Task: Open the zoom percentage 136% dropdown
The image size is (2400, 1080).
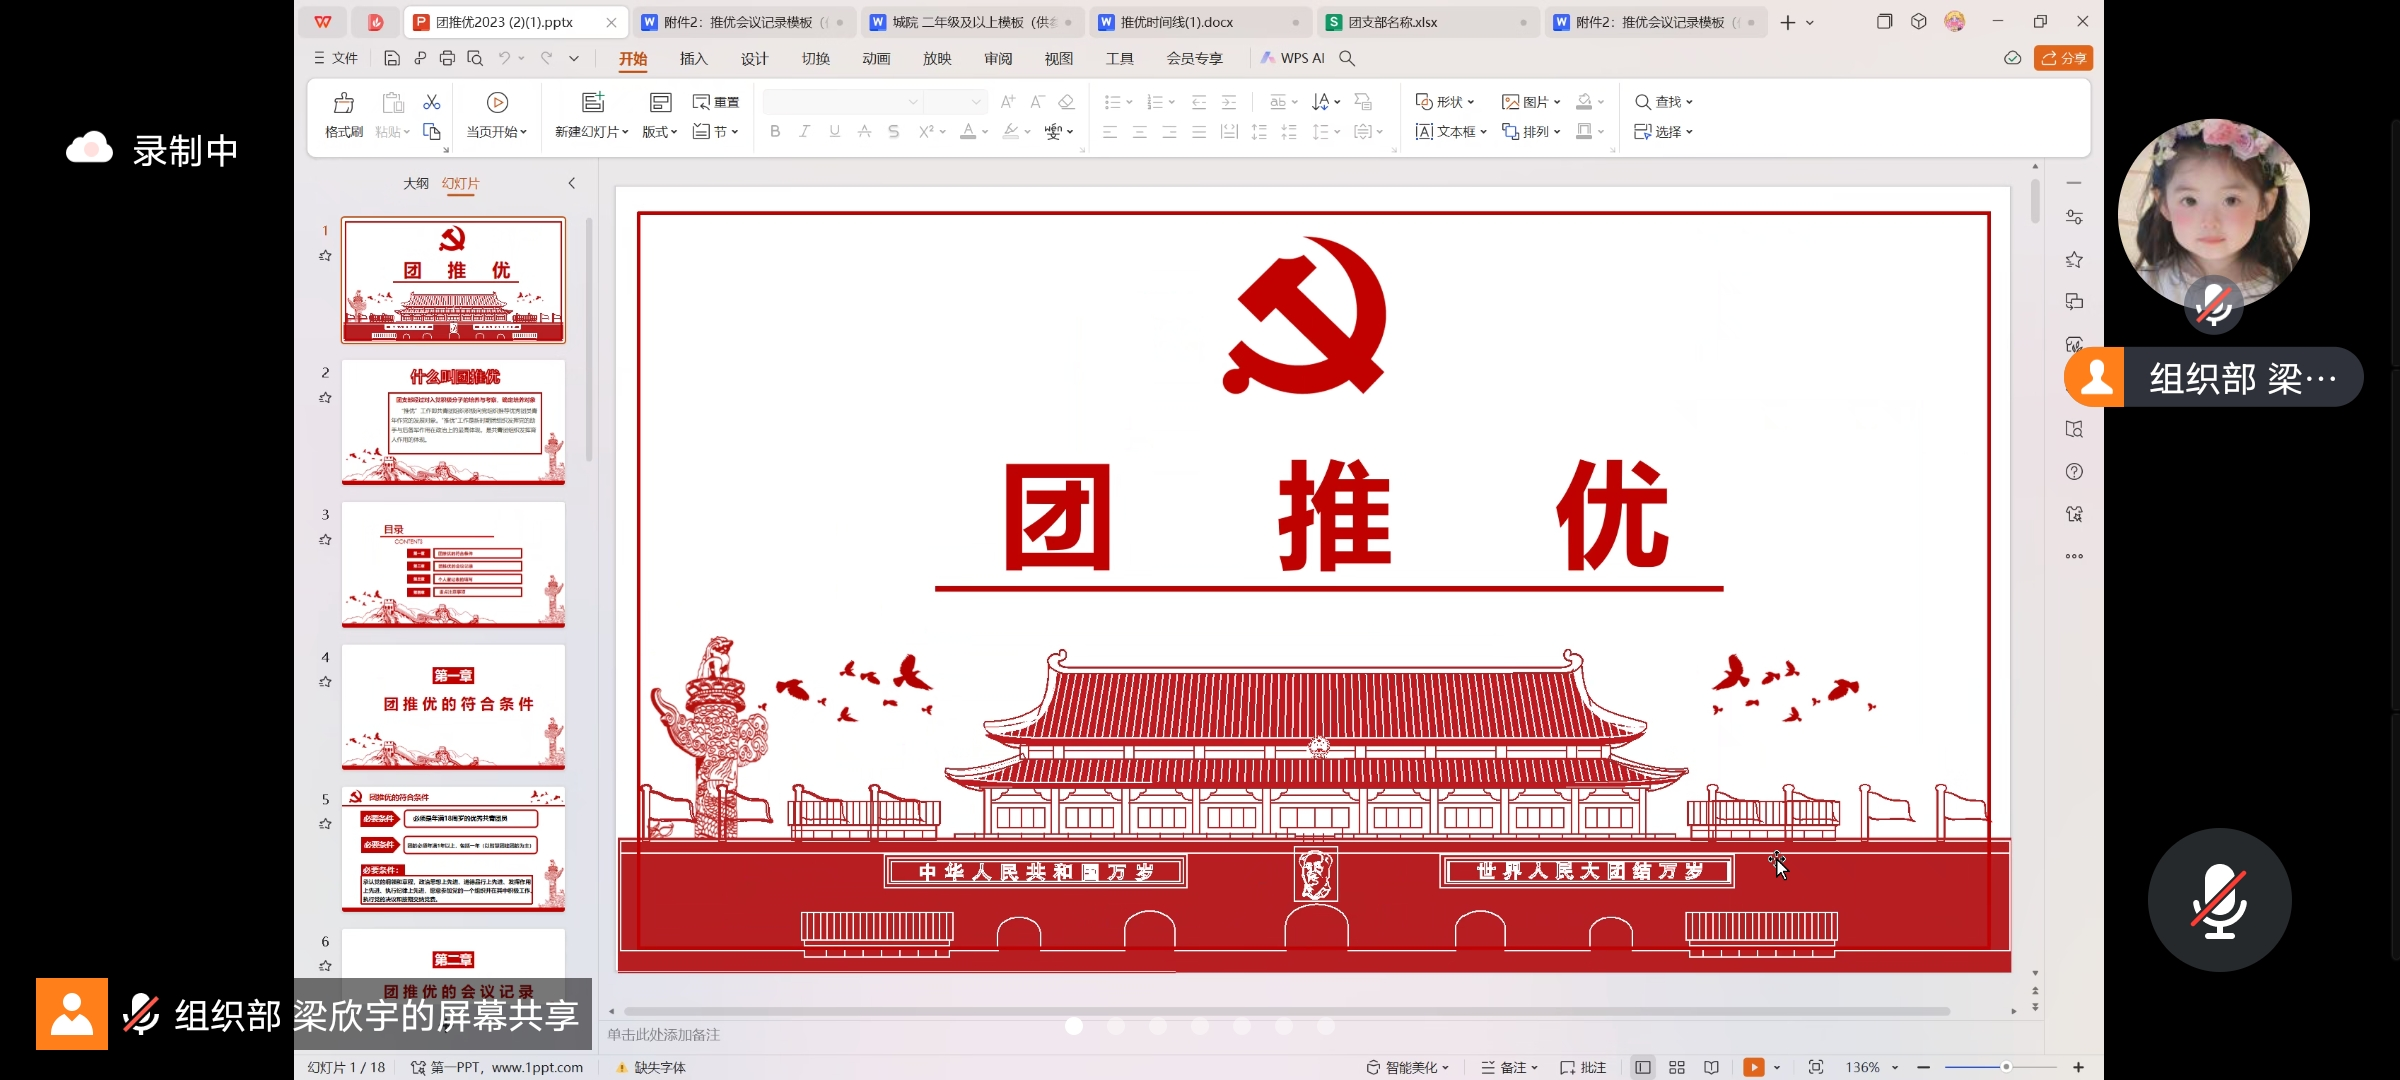Action: click(x=1872, y=1067)
